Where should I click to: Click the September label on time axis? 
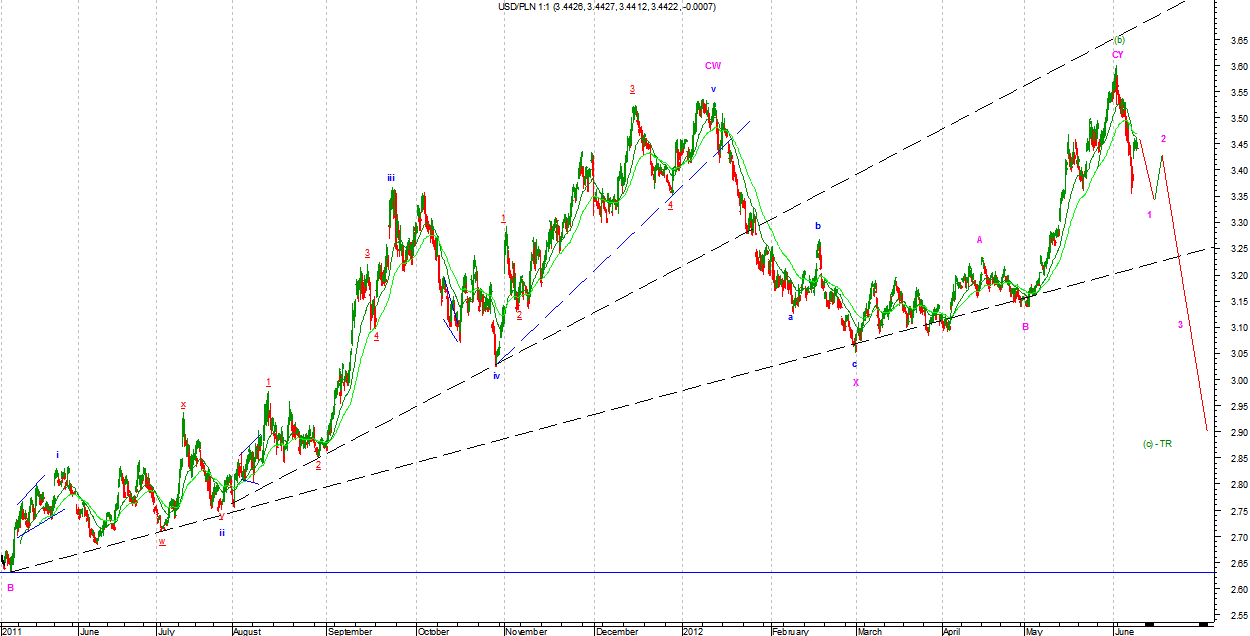[350, 631]
